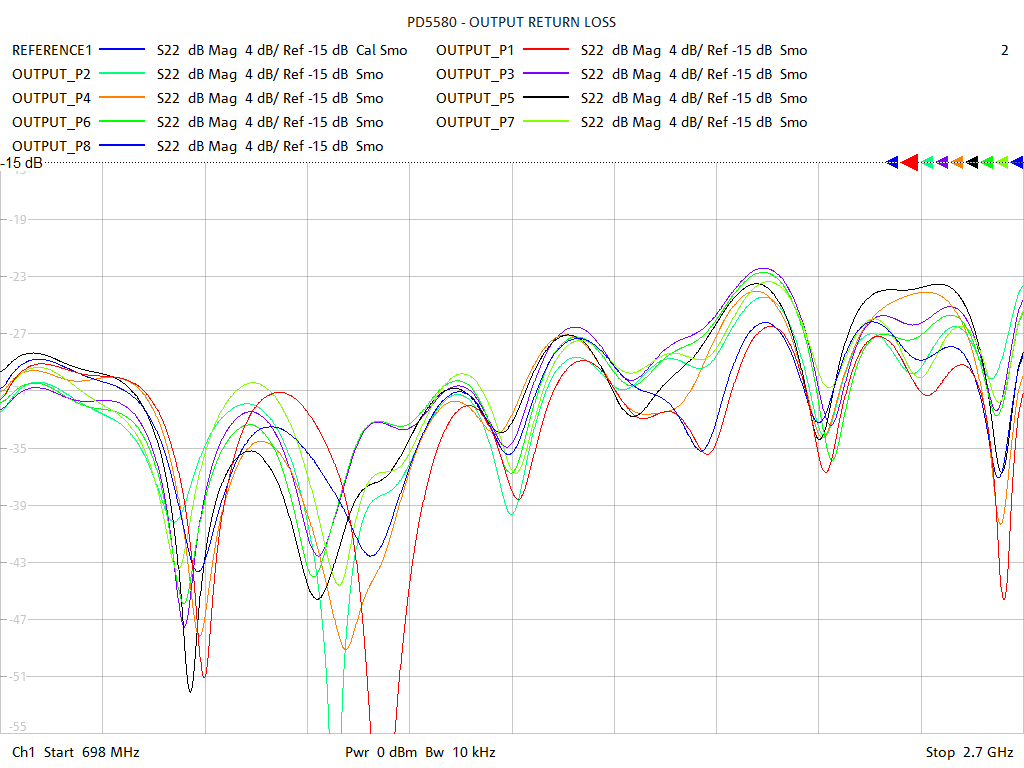
Task: Click the '-35' y-axis label
Action: [16, 448]
